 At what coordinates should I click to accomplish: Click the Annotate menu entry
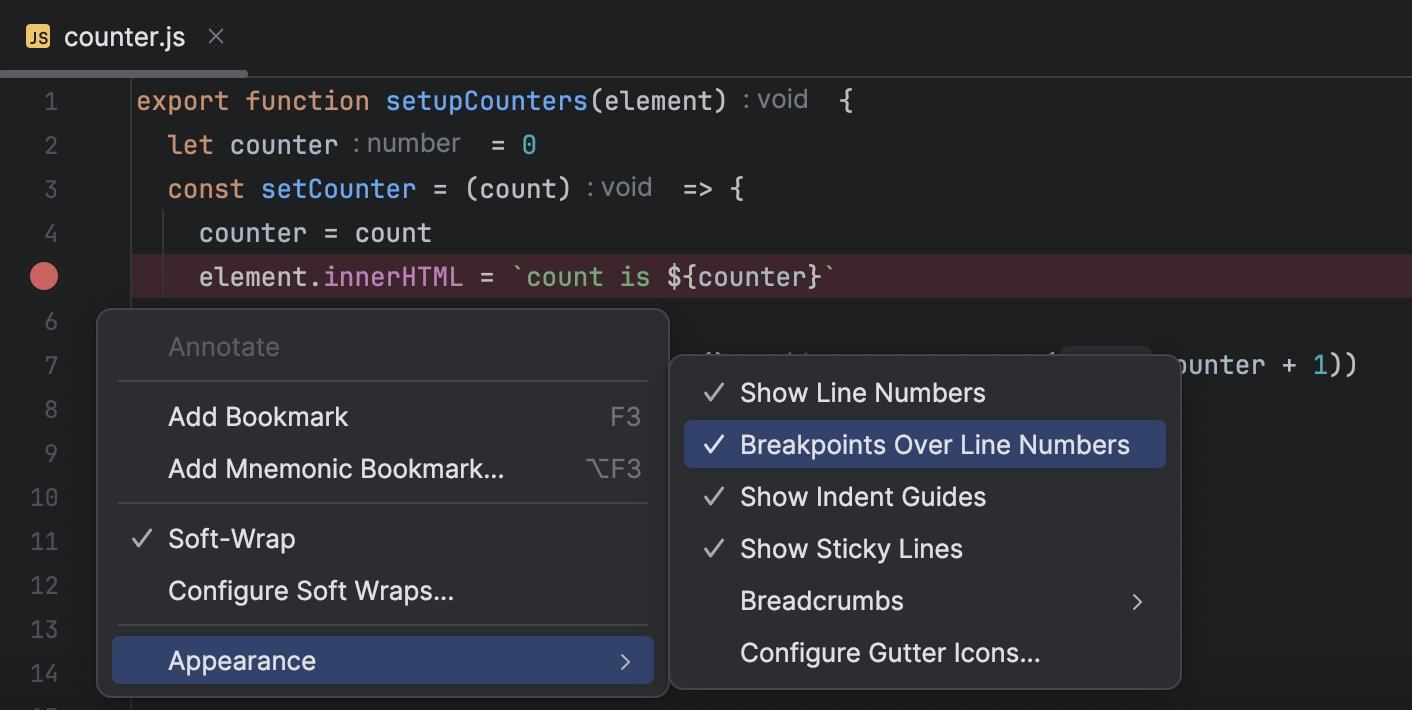[223, 346]
